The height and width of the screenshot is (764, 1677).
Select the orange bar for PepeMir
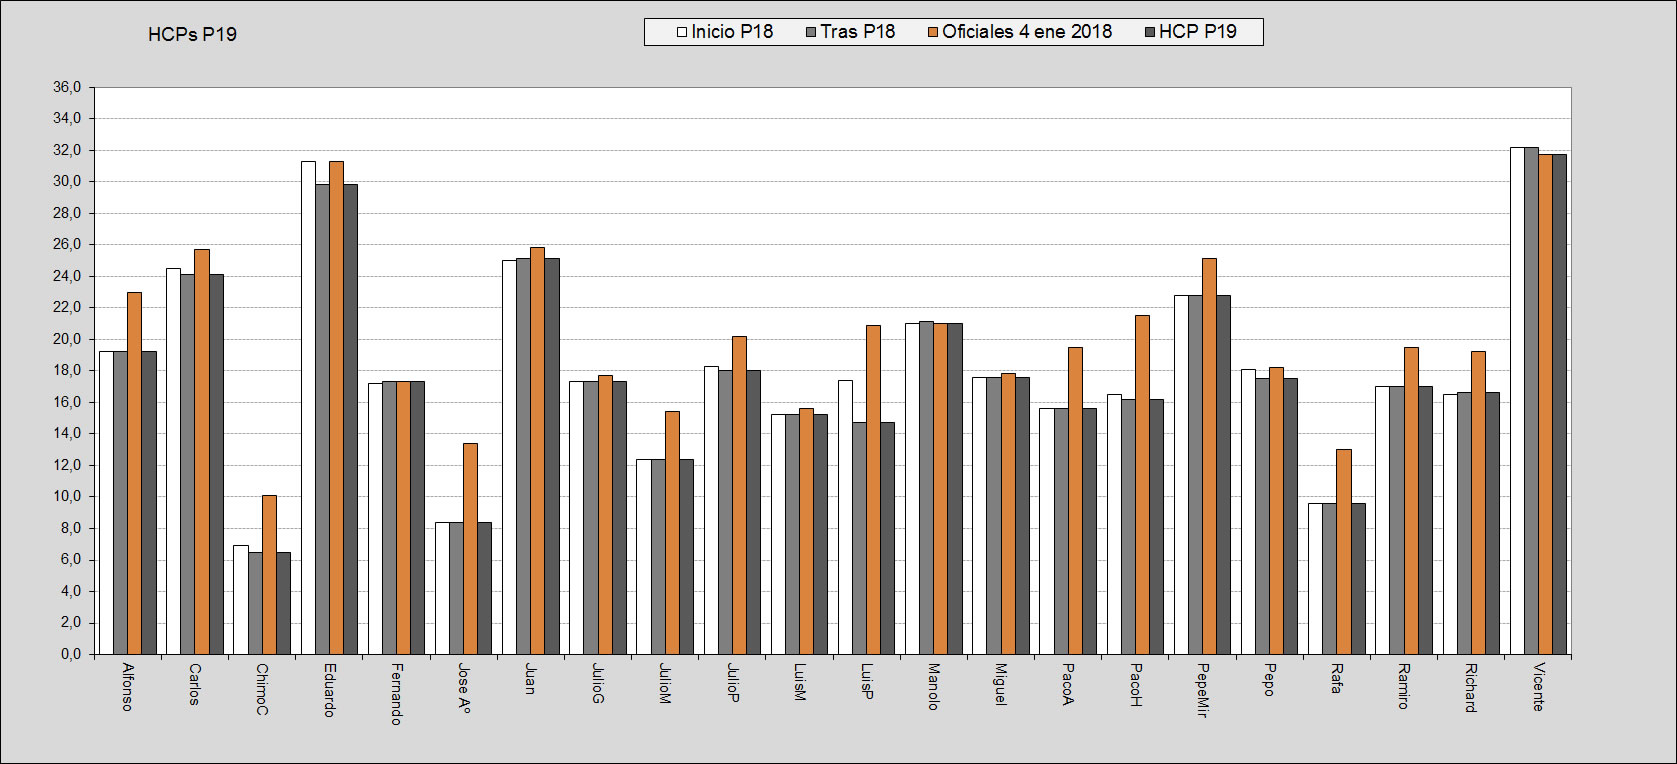(1209, 456)
